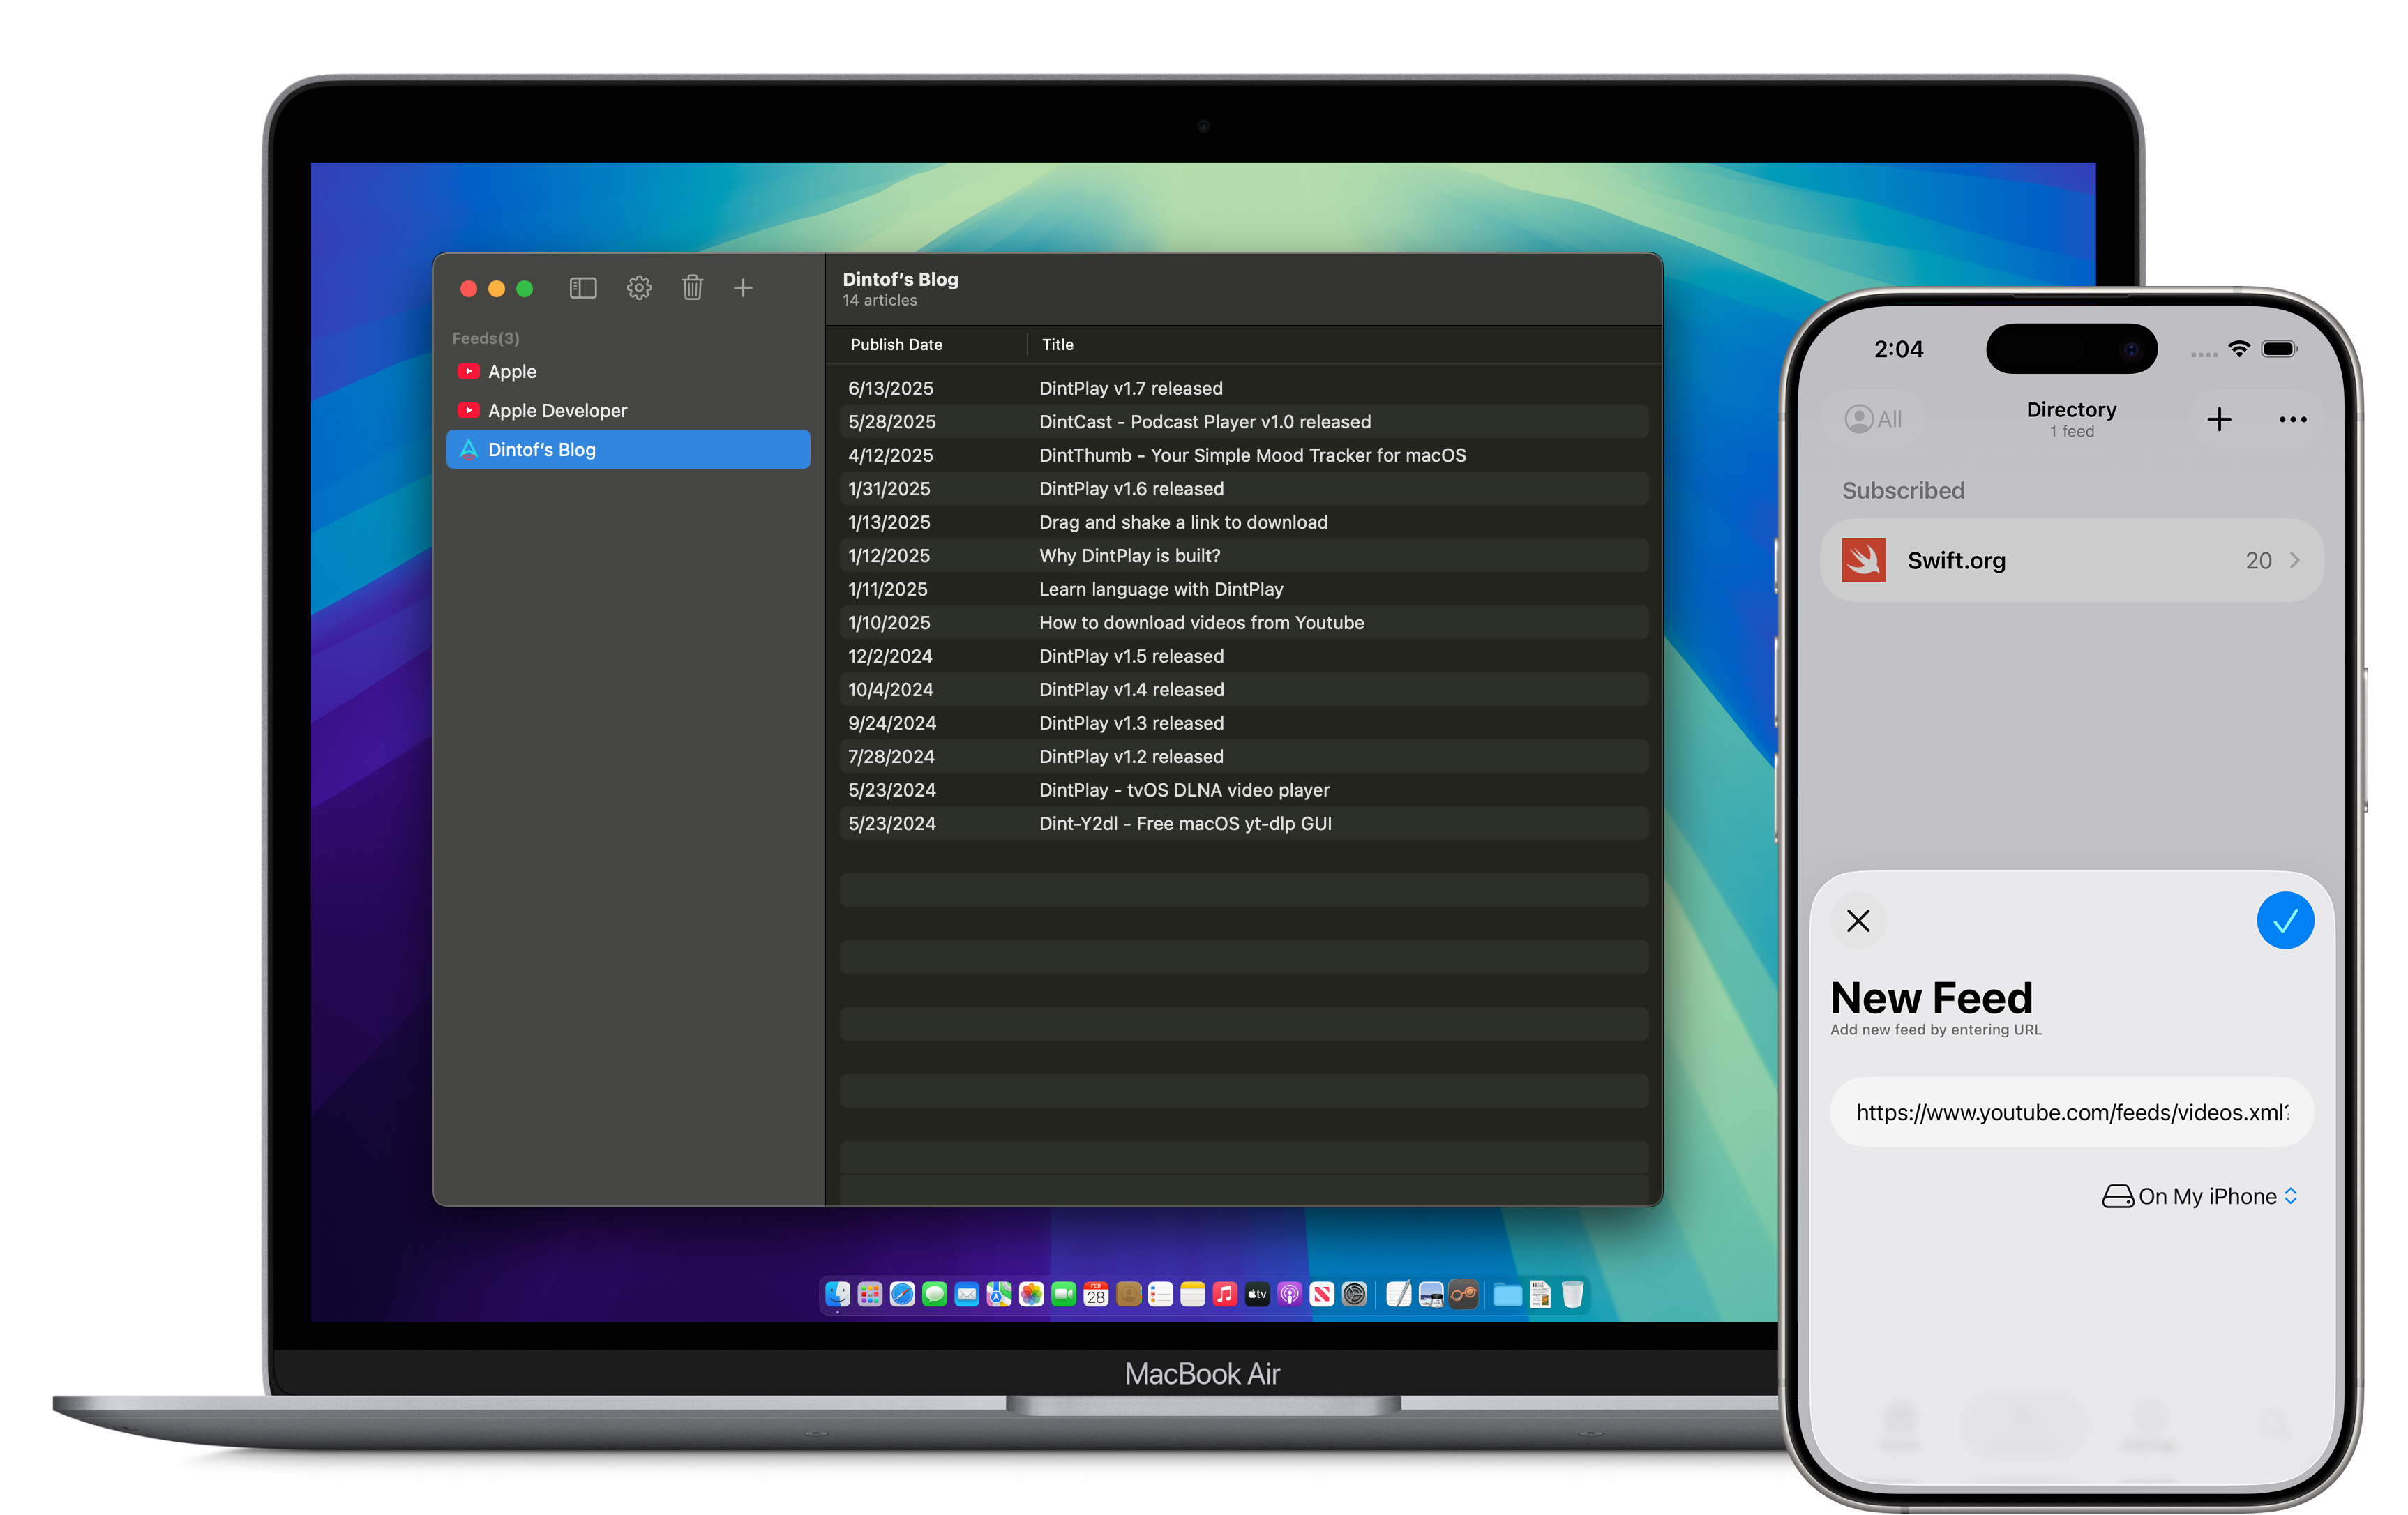Delete the selected feed with the trash icon
The height and width of the screenshot is (1515, 2408).
coord(692,288)
